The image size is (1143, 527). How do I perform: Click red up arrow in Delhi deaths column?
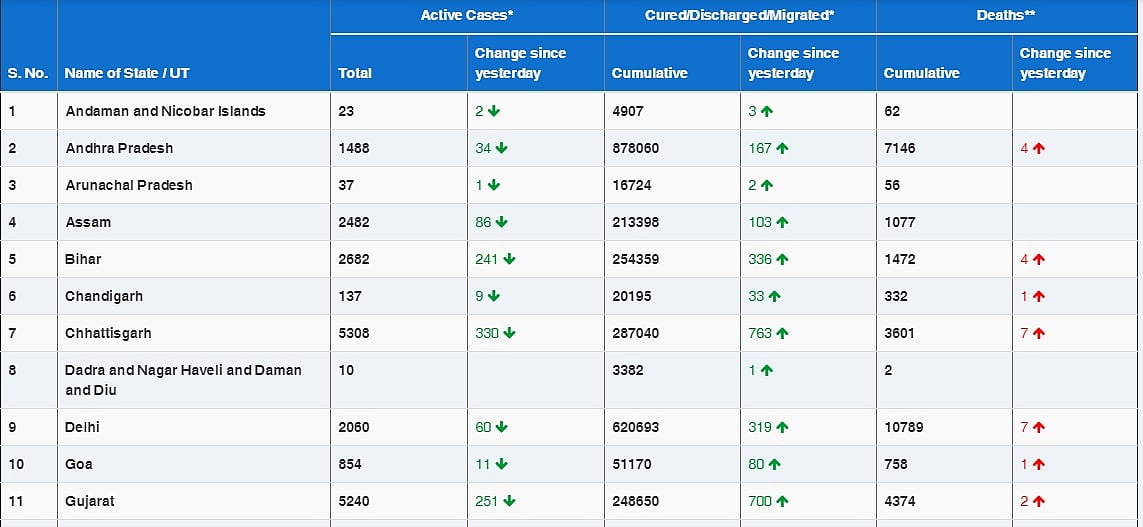1039,427
